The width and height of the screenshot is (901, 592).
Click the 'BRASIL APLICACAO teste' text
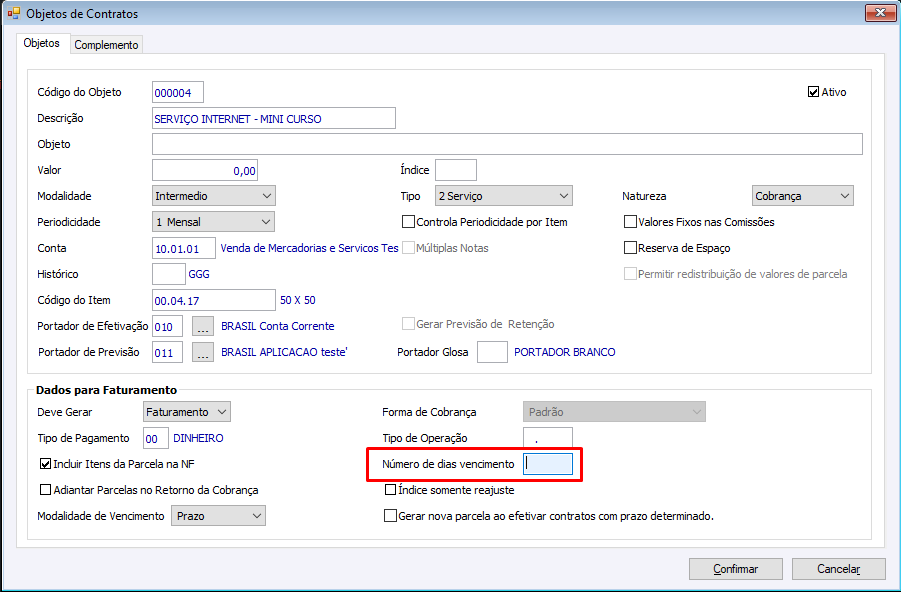click(284, 352)
